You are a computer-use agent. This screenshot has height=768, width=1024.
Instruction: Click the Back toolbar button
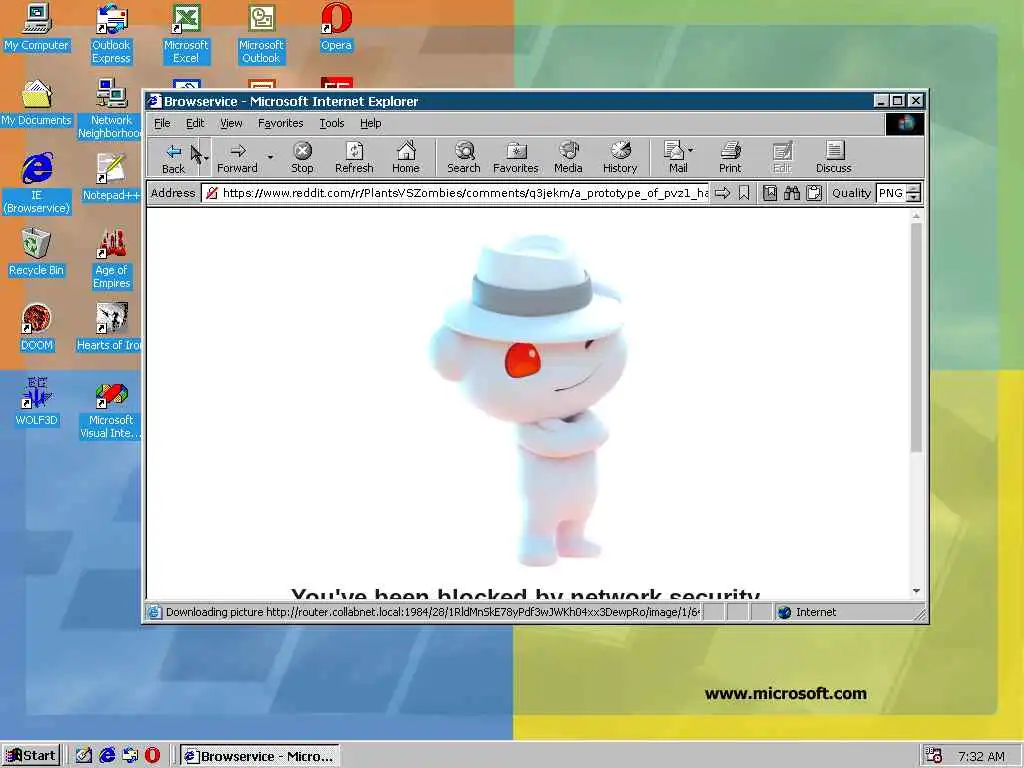tap(173, 157)
